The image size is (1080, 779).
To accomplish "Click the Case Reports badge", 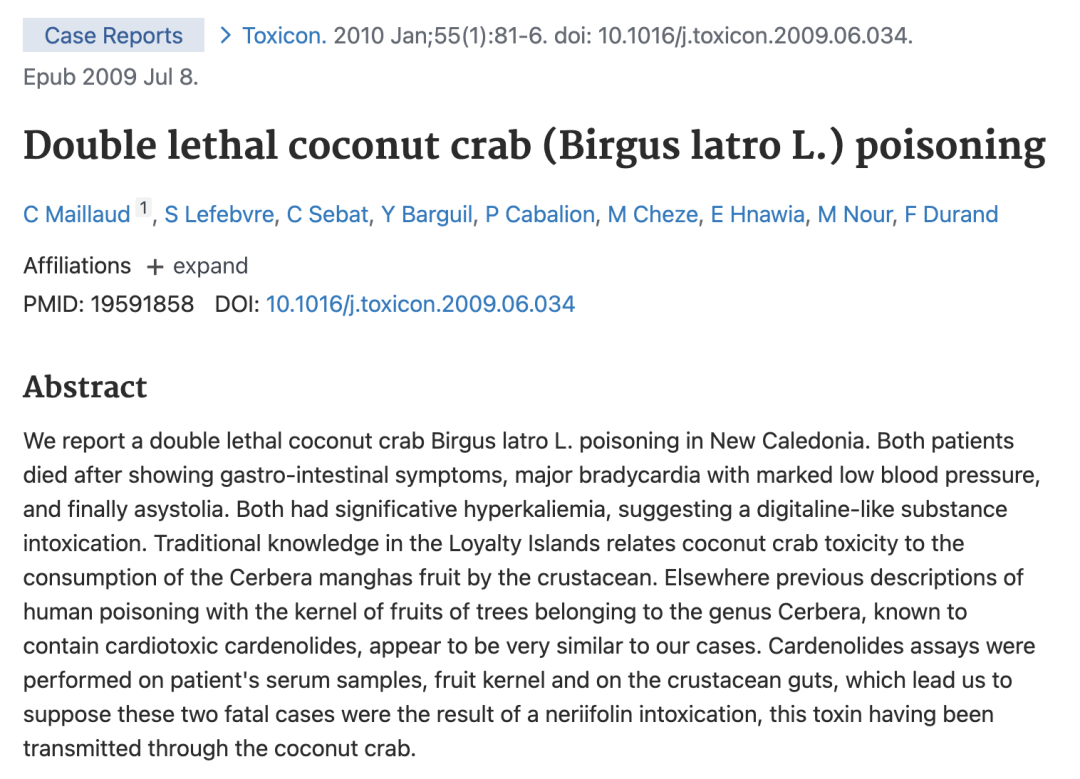I will [x=113, y=36].
